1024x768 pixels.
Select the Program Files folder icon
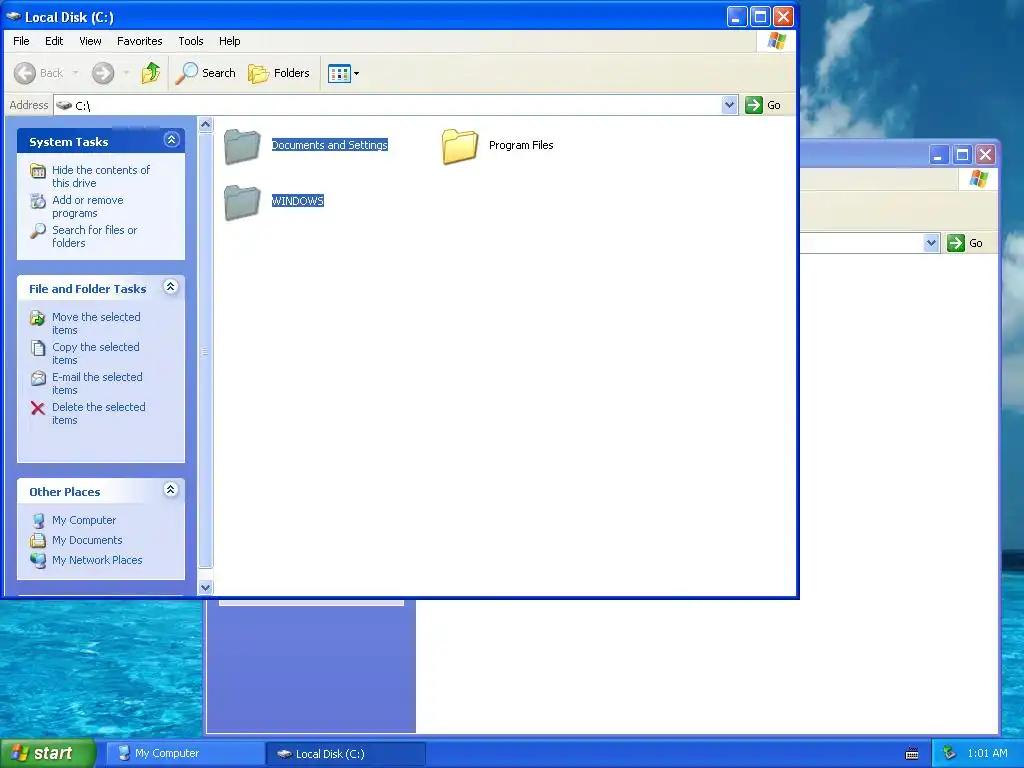coord(460,146)
